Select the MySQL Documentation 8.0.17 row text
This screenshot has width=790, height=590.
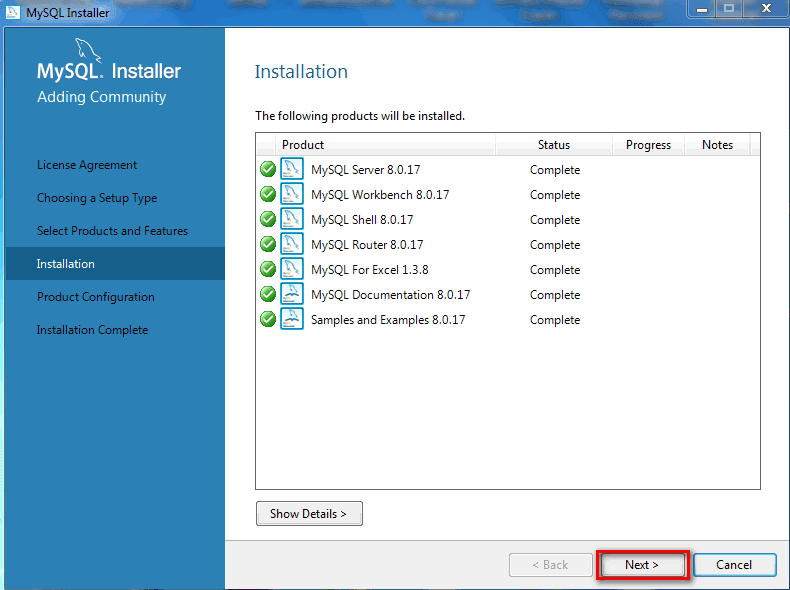(x=390, y=295)
